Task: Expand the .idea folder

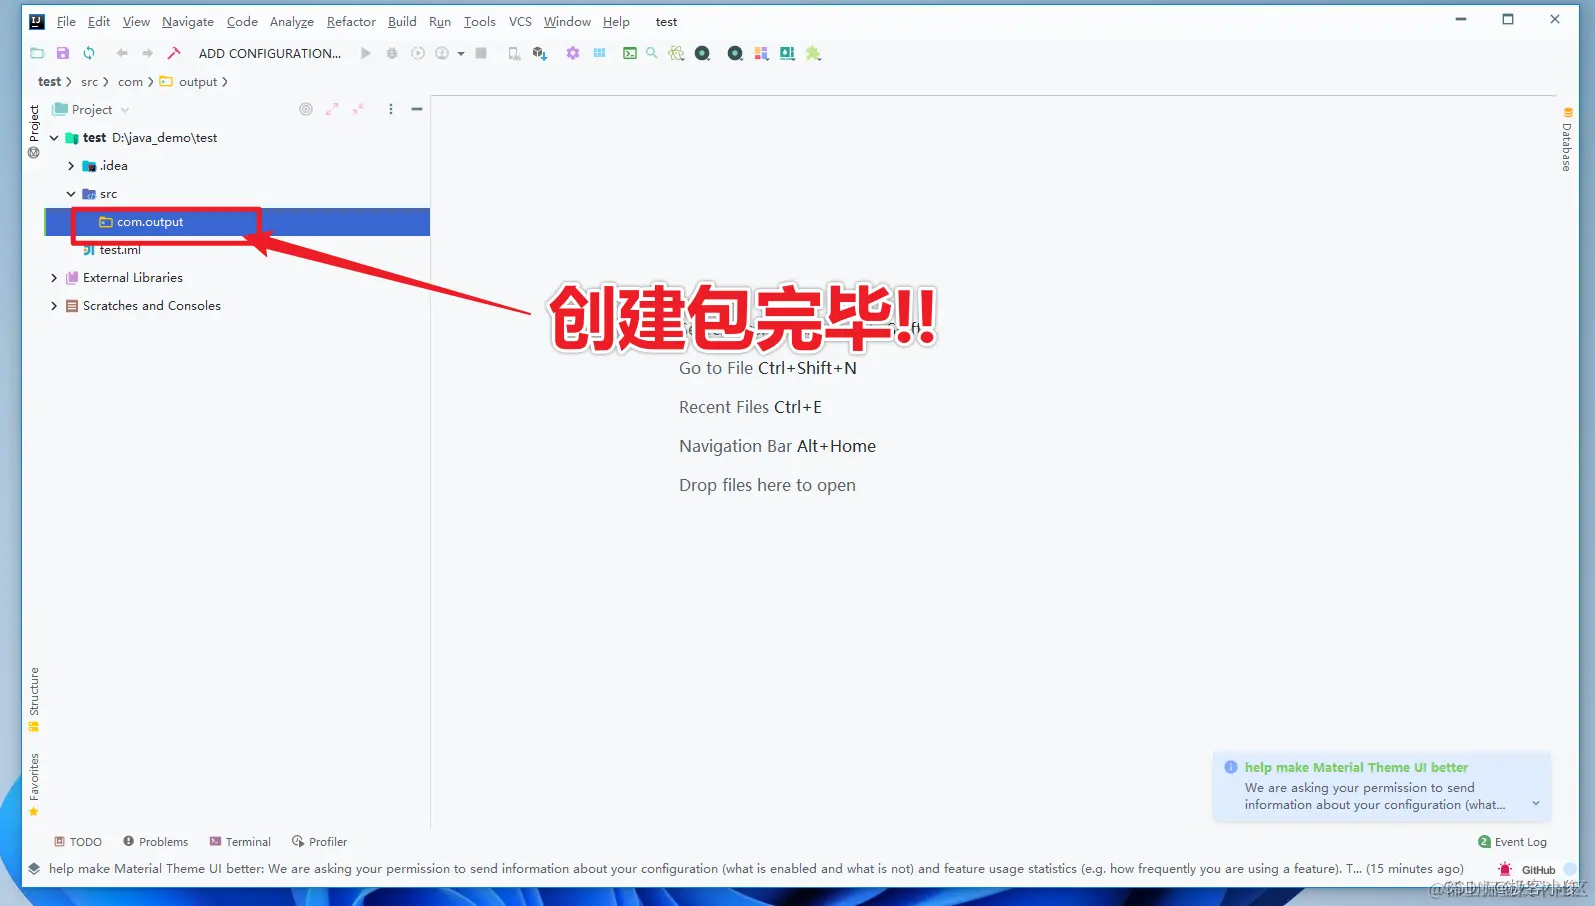Action: coord(71,166)
